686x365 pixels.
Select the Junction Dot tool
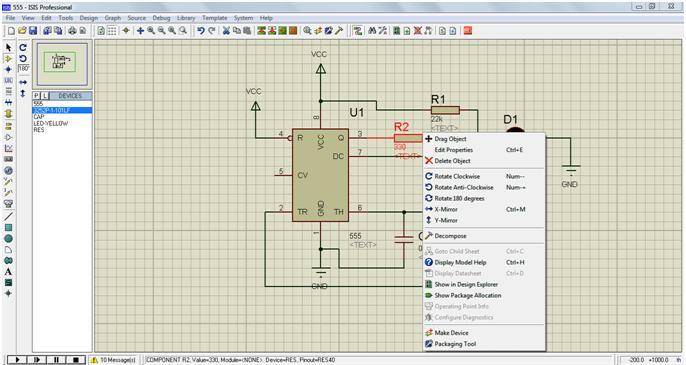pyautogui.click(x=8, y=69)
